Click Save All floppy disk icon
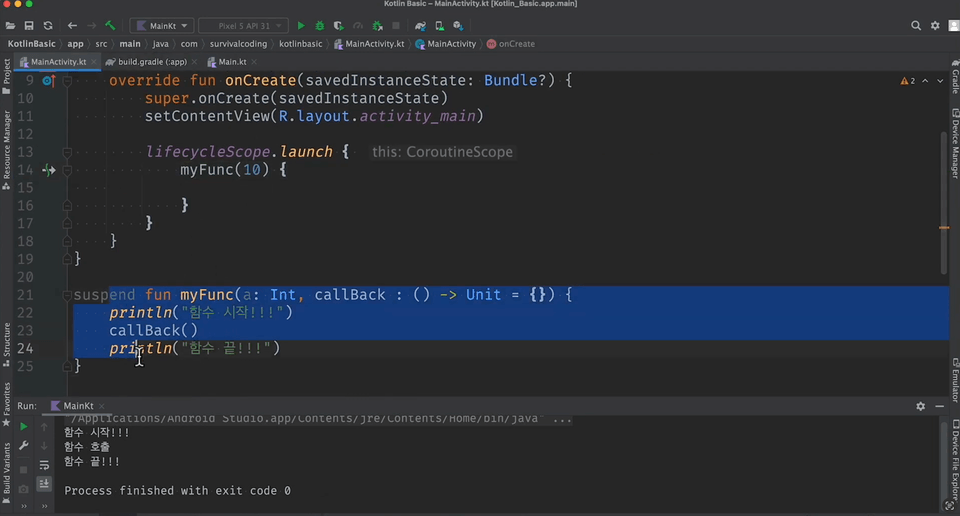 [x=29, y=26]
